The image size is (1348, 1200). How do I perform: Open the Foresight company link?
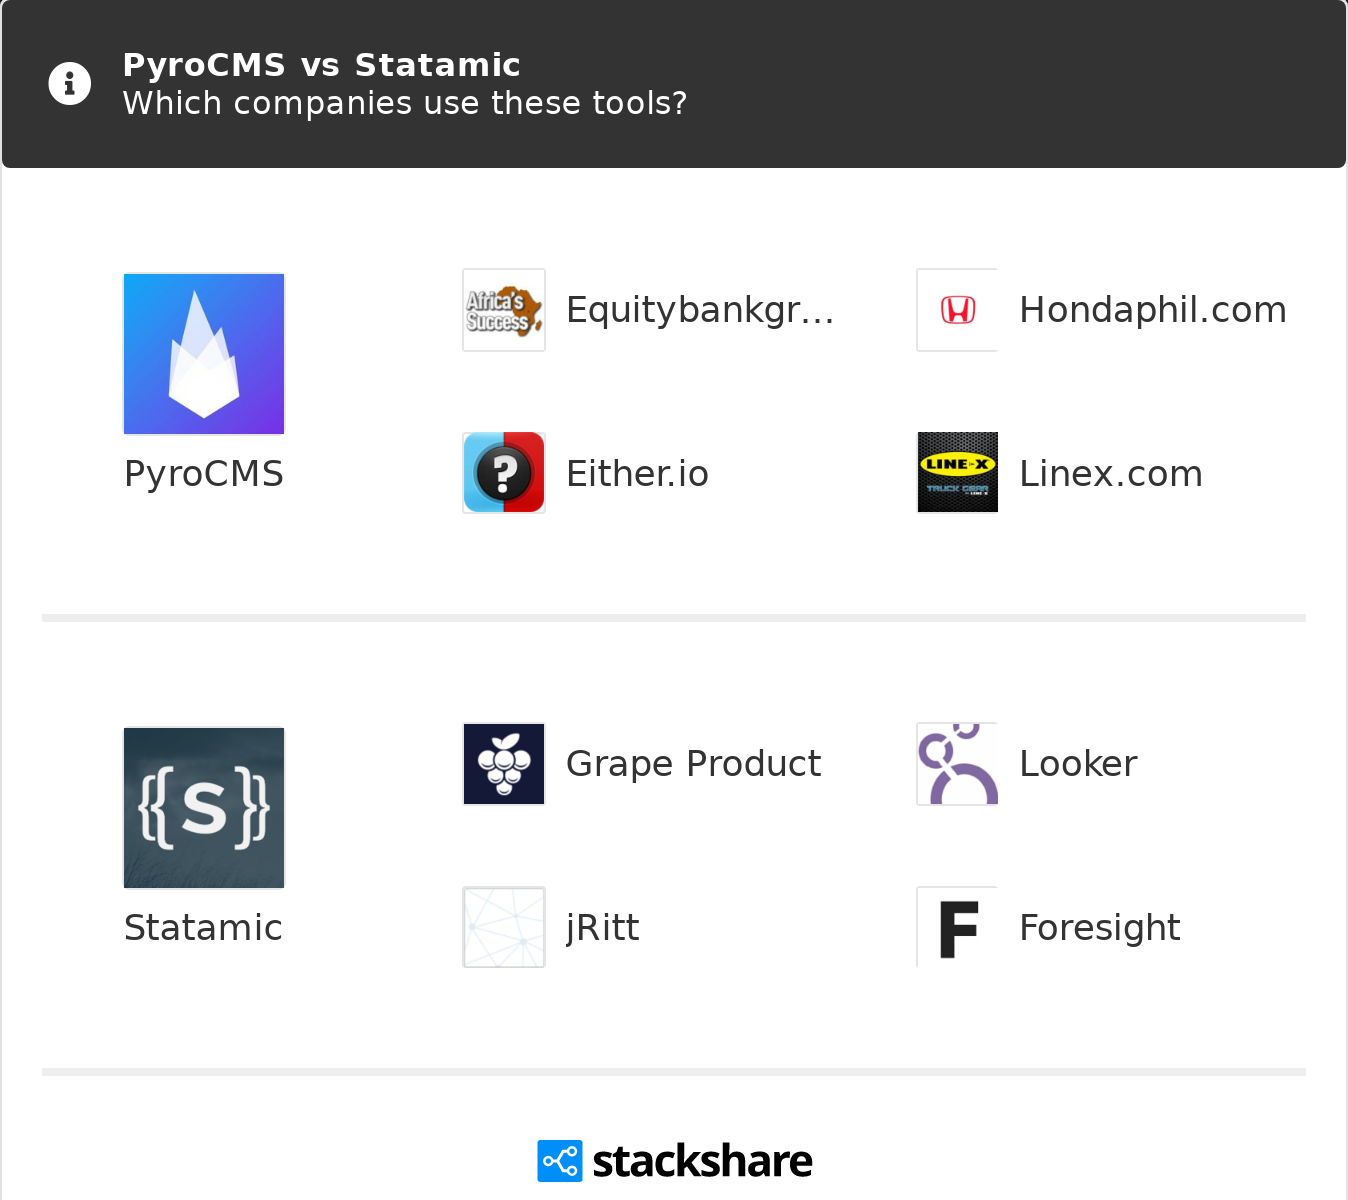(x=1100, y=928)
